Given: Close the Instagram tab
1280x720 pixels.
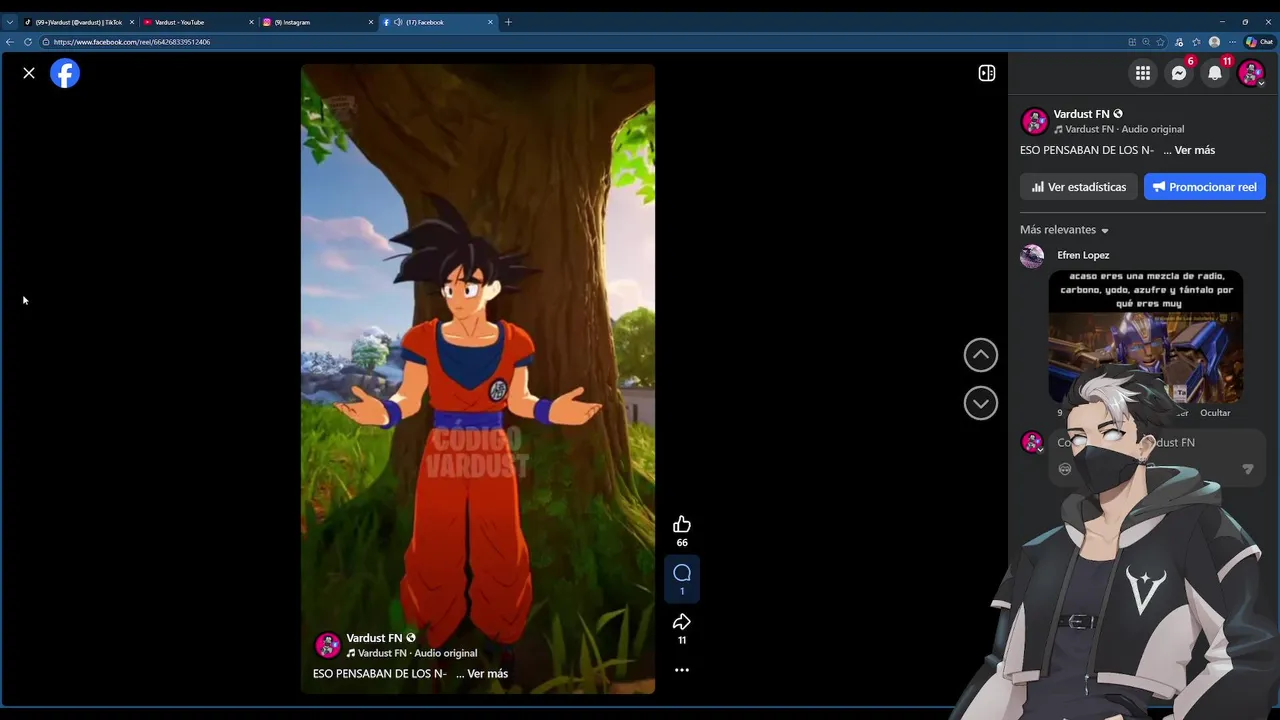Looking at the screenshot, I should pos(371,22).
